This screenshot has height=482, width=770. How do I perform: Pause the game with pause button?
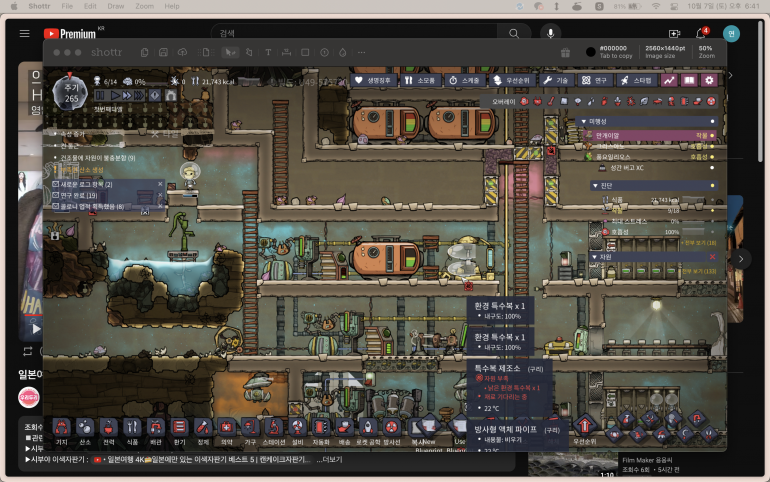pos(100,95)
